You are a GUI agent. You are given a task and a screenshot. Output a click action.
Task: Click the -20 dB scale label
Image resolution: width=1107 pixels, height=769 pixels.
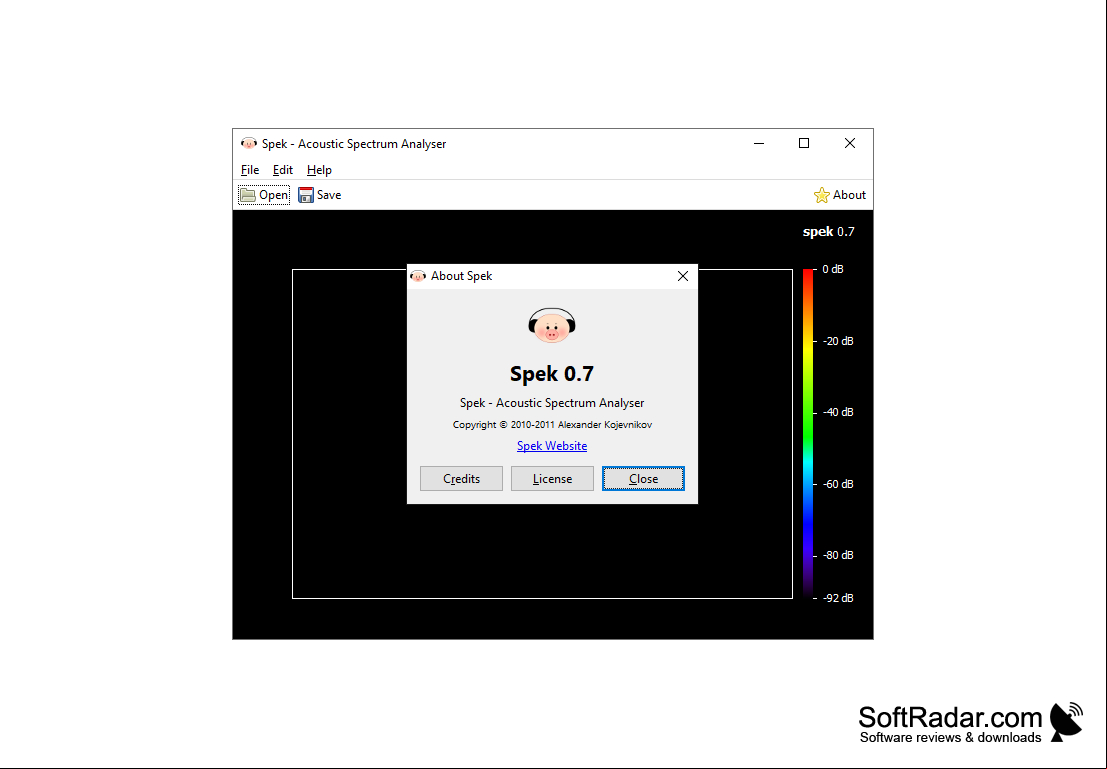click(838, 341)
